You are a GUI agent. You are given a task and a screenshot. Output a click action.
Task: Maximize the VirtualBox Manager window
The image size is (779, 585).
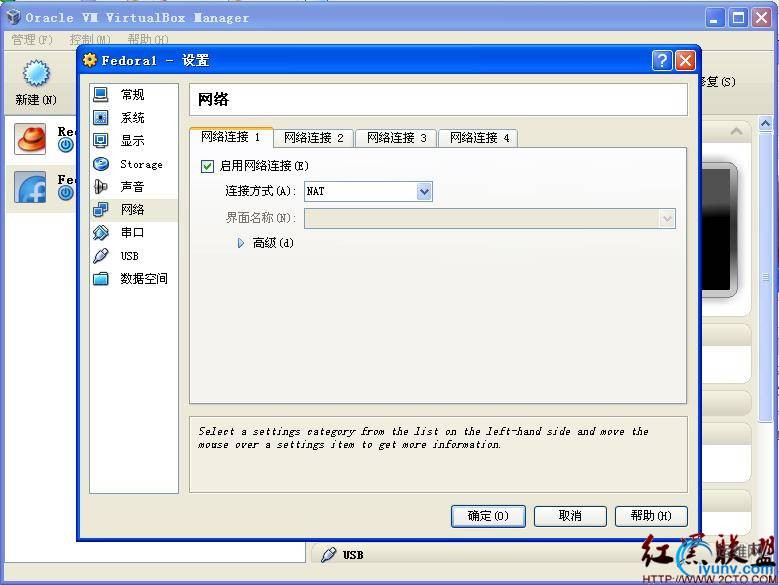(738, 18)
